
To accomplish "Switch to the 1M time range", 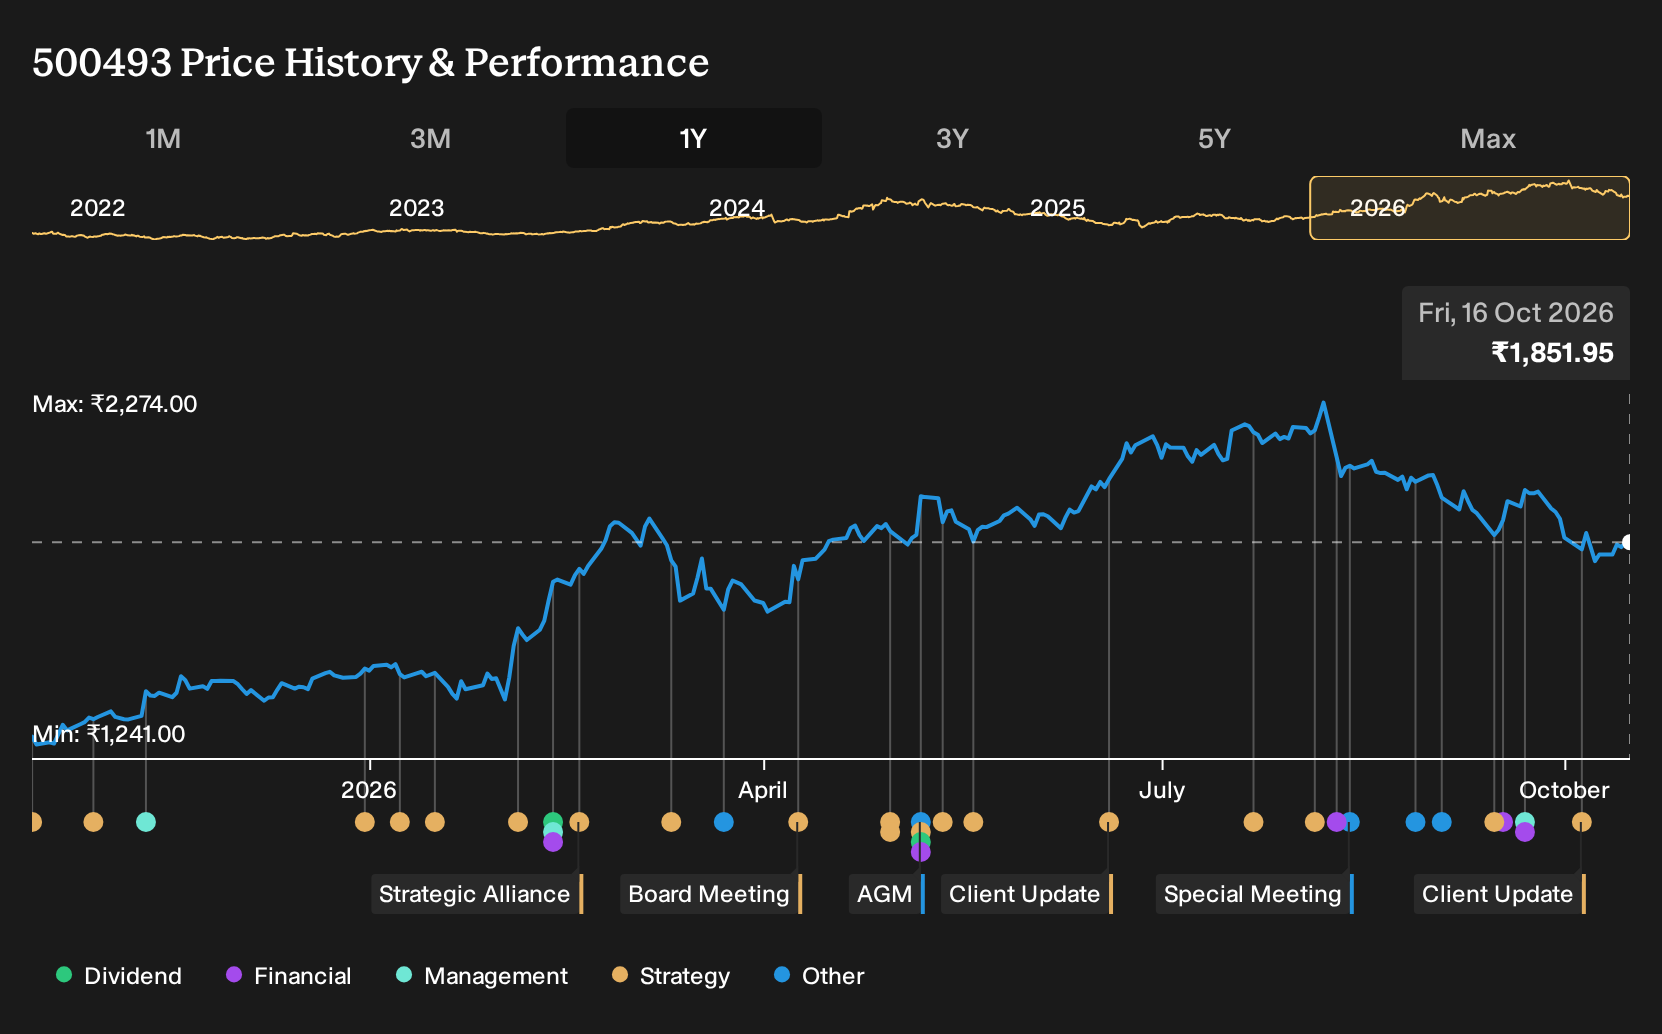I will point(163,138).
